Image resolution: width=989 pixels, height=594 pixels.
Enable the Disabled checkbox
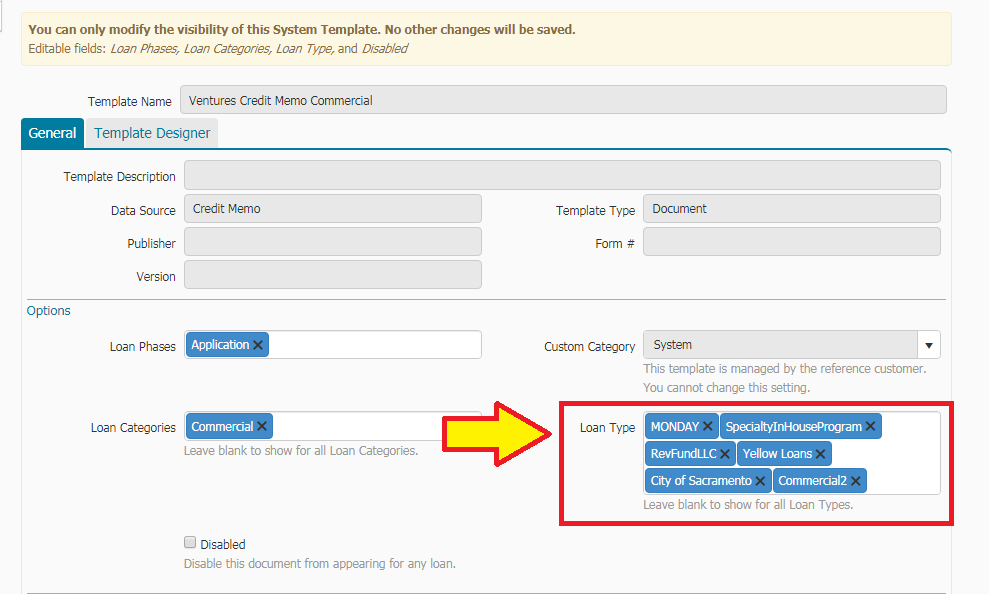click(x=189, y=542)
